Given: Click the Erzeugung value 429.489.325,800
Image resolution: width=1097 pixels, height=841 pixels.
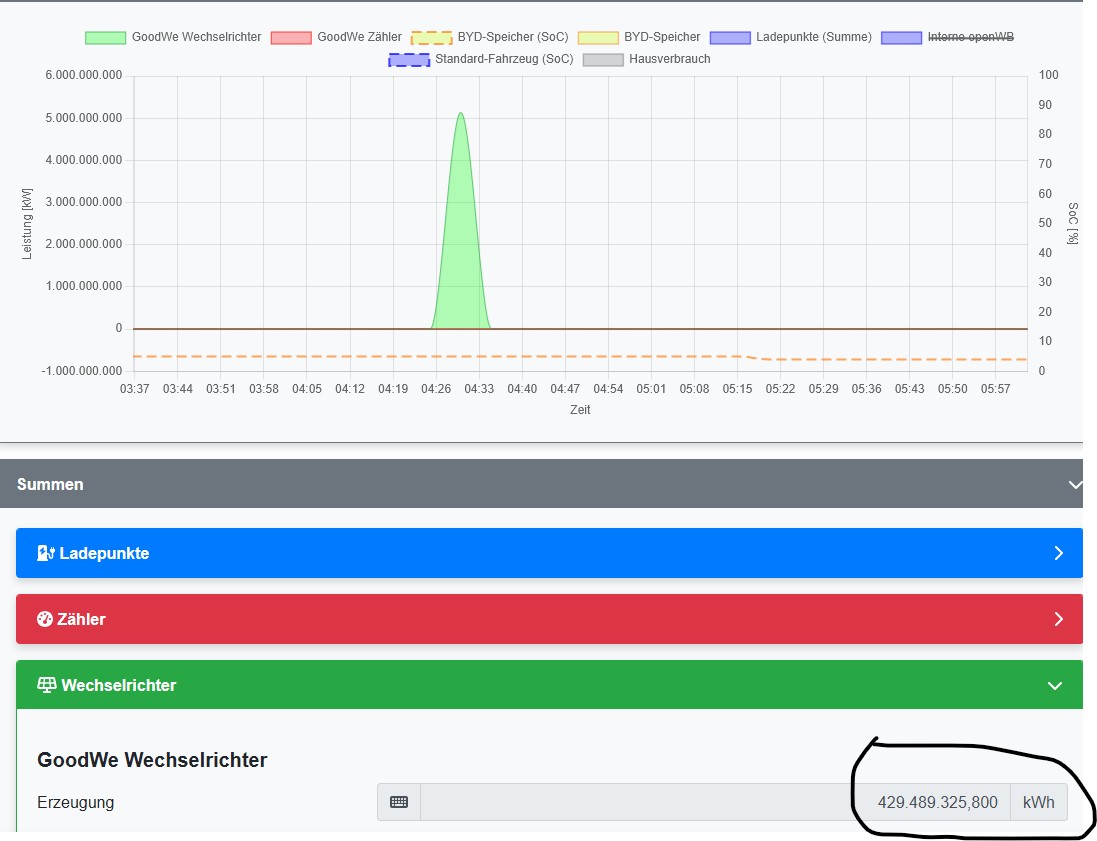Looking at the screenshot, I should (x=937, y=803).
